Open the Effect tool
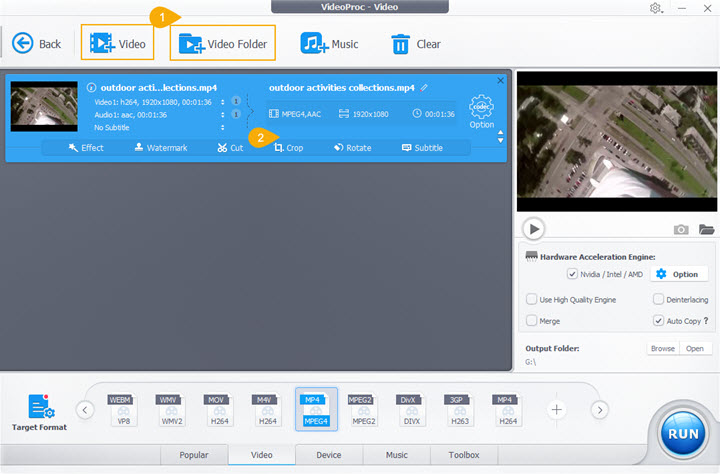 [86, 148]
